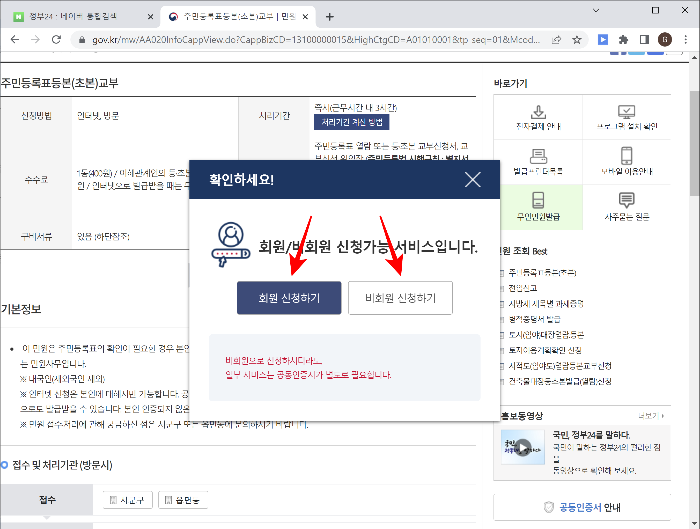Click the scrollbar down arrow
Screen dimensions: 700x529
click(695, 524)
